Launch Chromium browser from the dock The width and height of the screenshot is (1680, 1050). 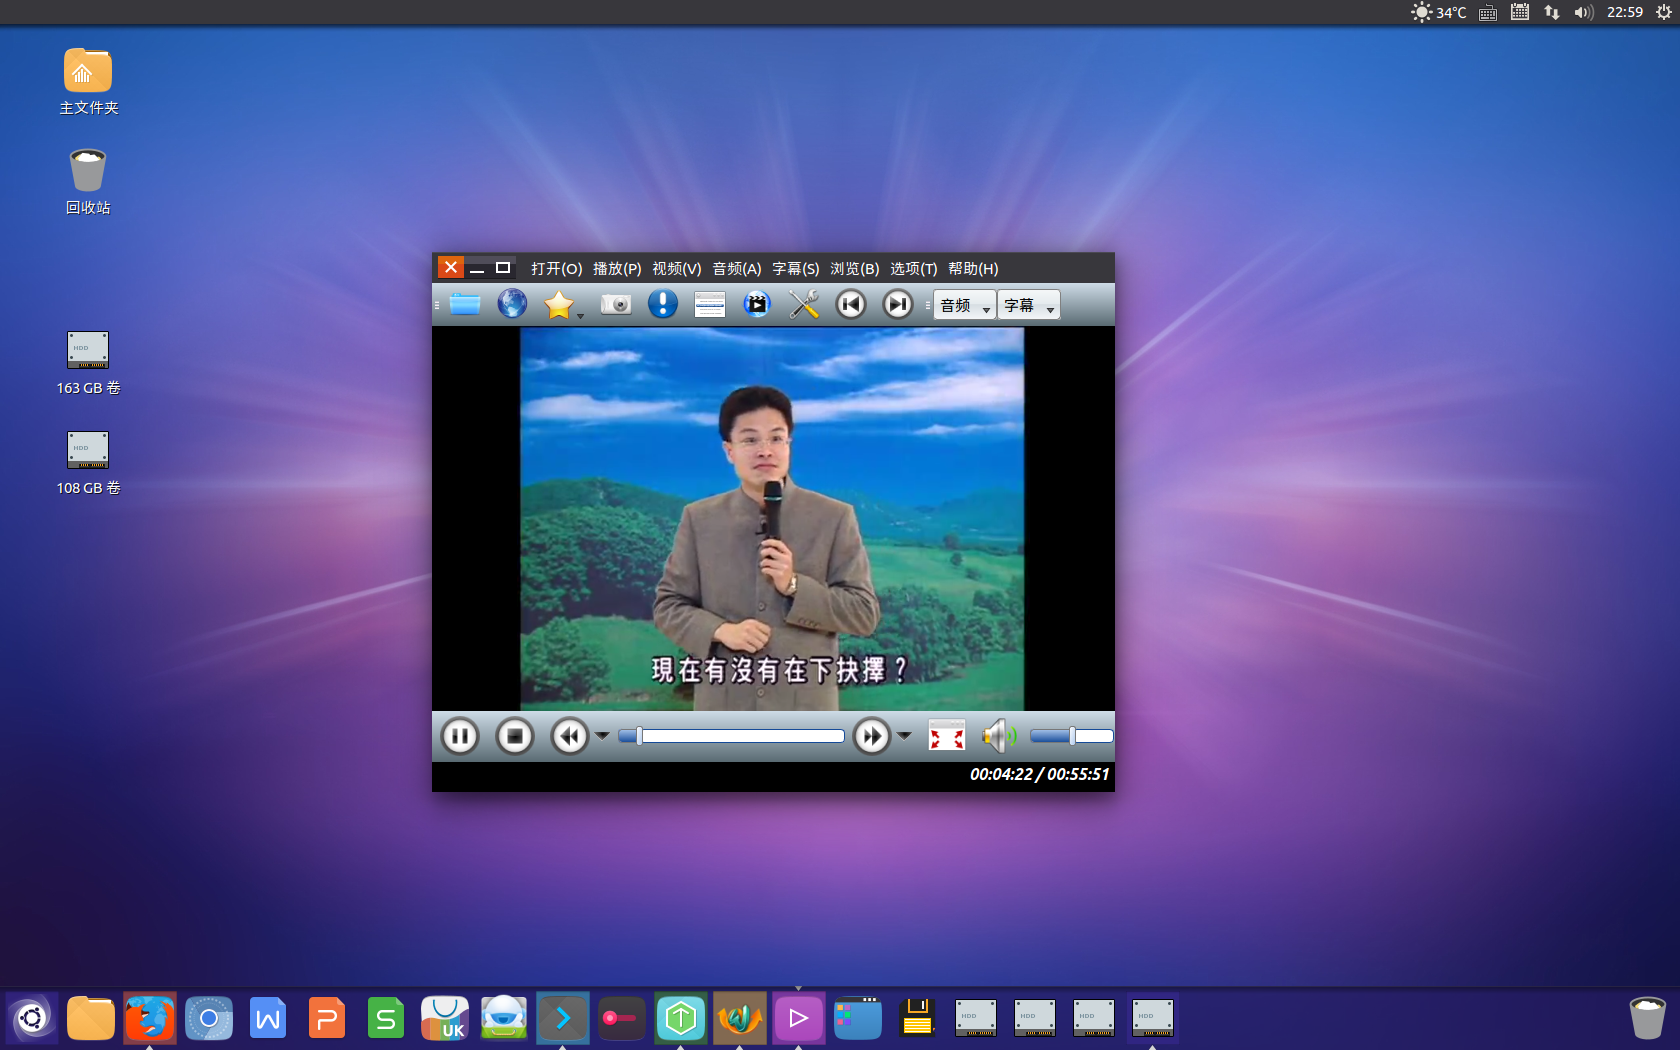[x=209, y=1019]
